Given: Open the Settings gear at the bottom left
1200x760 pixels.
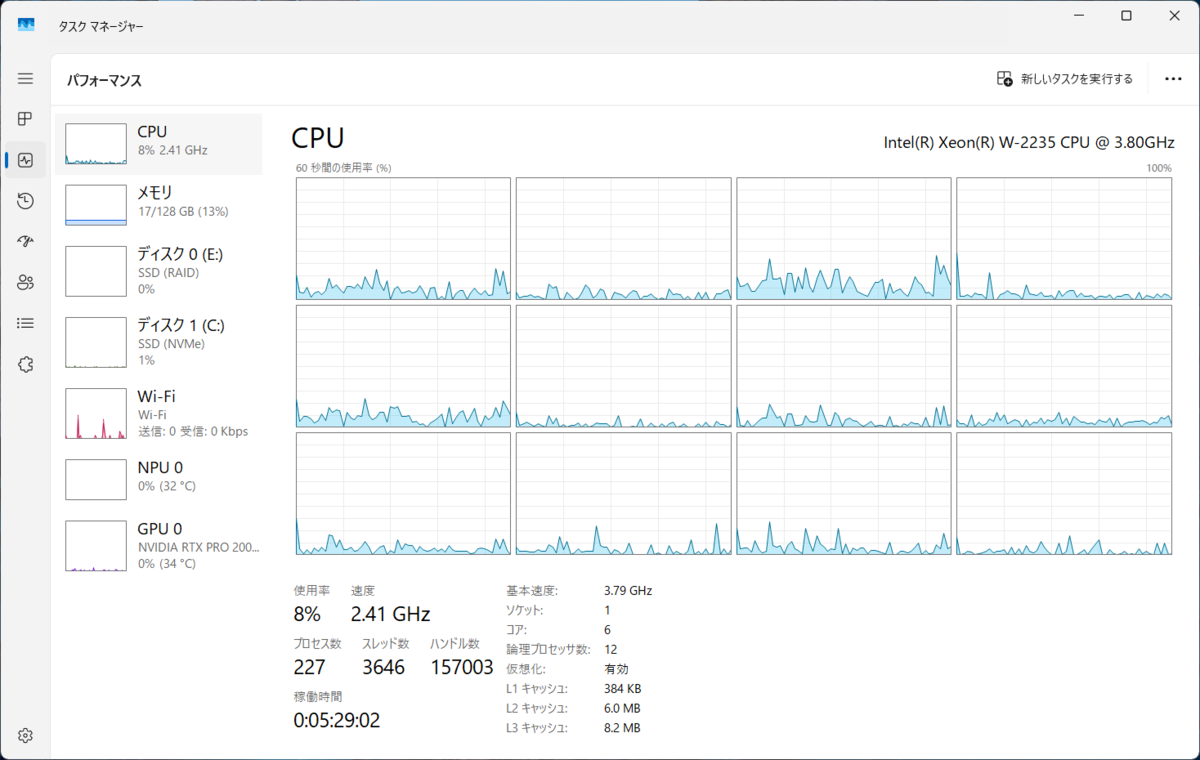Looking at the screenshot, I should point(25,735).
